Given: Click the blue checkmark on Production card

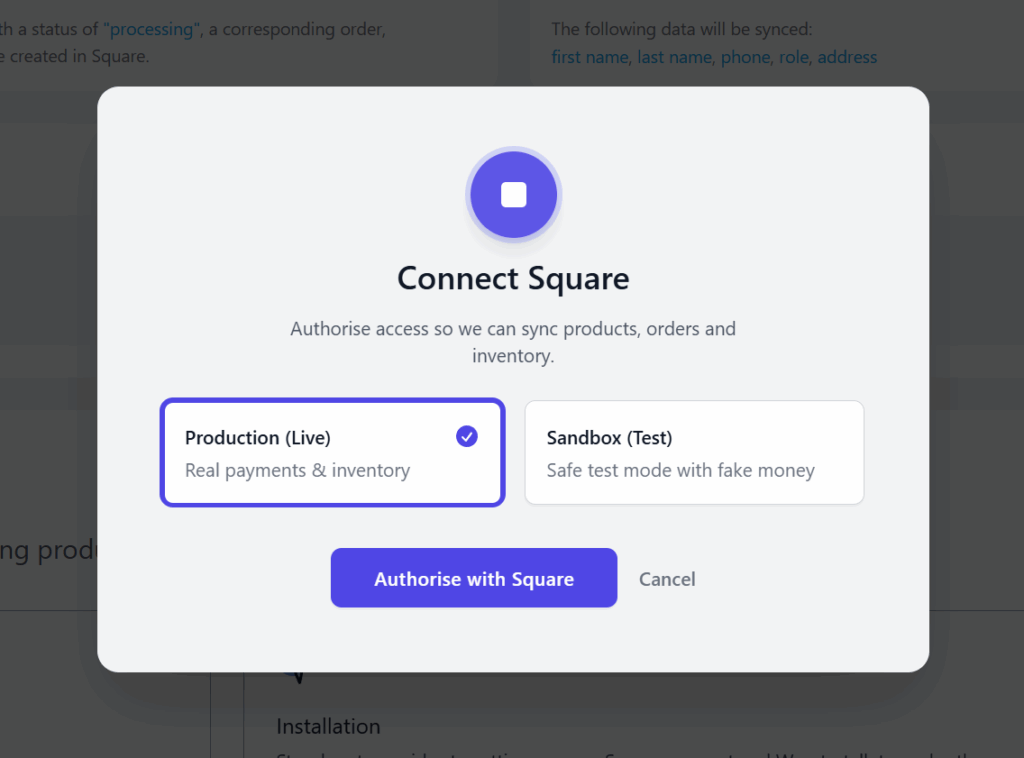Looking at the screenshot, I should pos(466,436).
